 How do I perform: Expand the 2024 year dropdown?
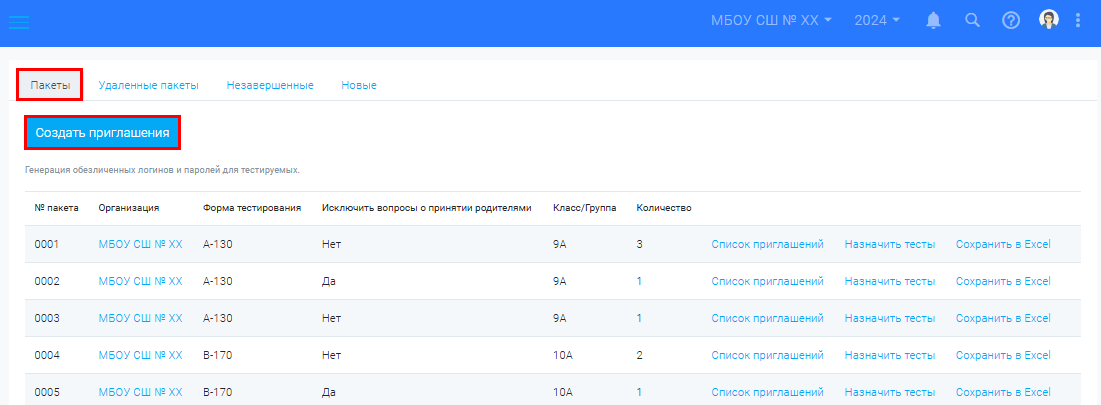[x=877, y=20]
